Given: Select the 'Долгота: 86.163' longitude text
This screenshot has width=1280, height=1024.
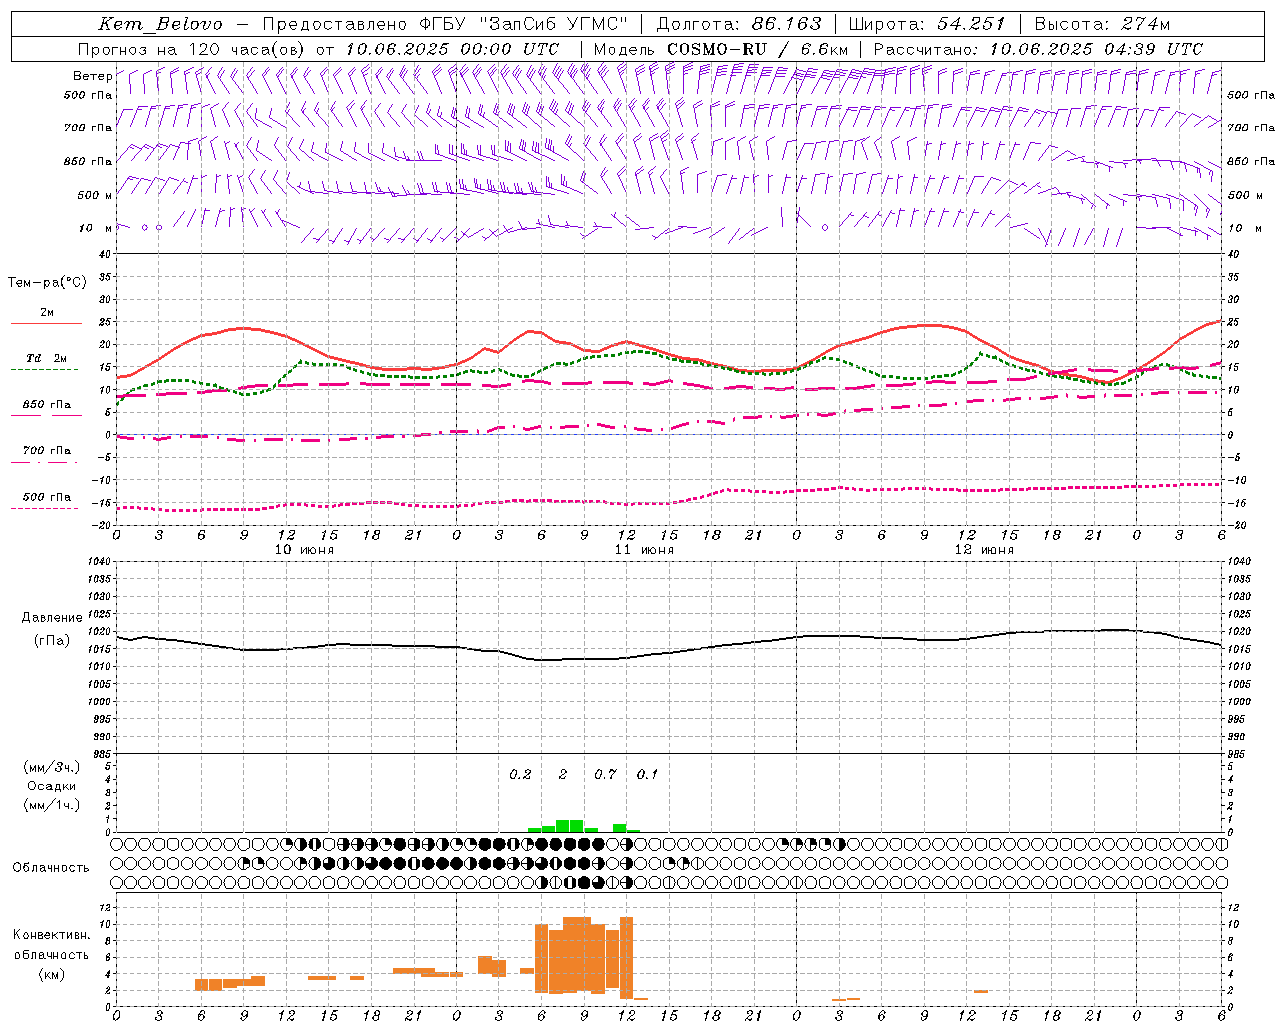Looking at the screenshot, I should pyautogui.click(x=739, y=24).
